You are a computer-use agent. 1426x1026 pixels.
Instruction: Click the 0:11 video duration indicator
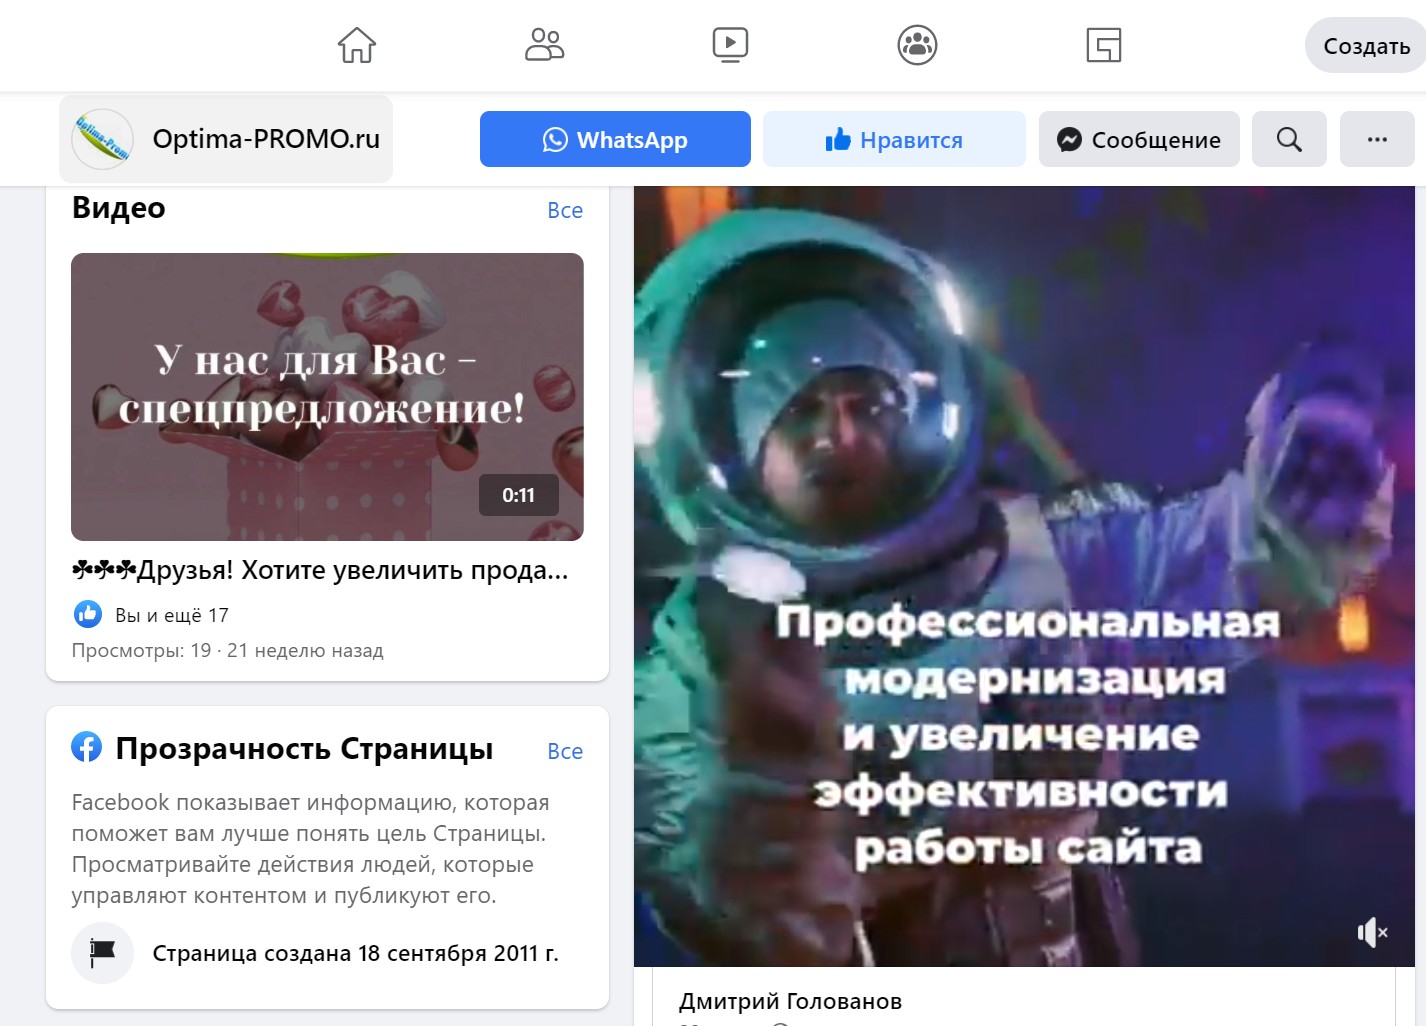(518, 494)
